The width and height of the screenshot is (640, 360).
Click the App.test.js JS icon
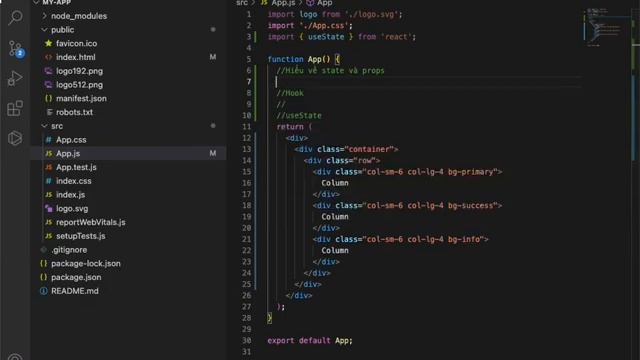pos(49,167)
